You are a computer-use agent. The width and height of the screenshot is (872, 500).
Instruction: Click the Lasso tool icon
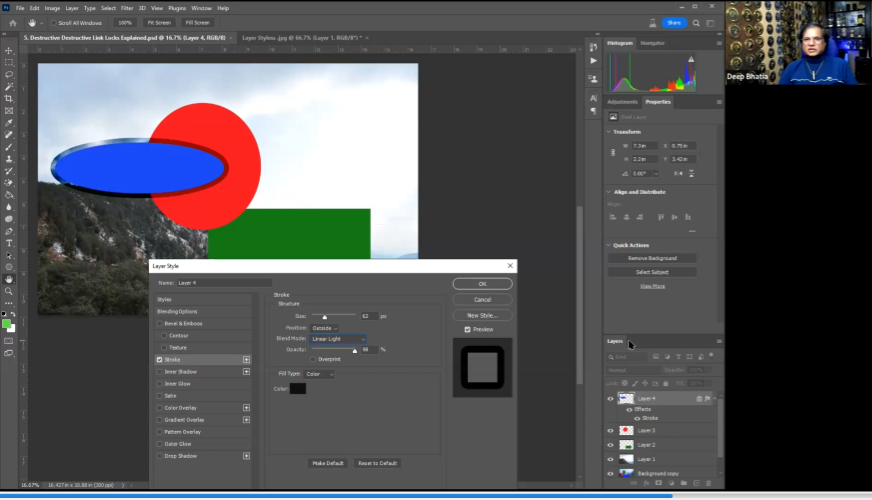click(x=9, y=74)
